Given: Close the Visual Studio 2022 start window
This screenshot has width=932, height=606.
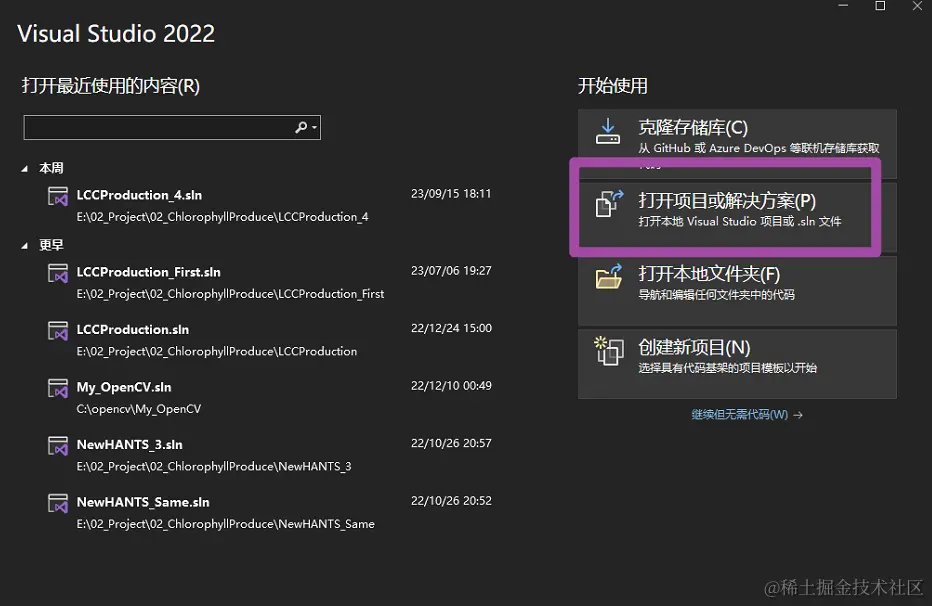Looking at the screenshot, I should 917,6.
